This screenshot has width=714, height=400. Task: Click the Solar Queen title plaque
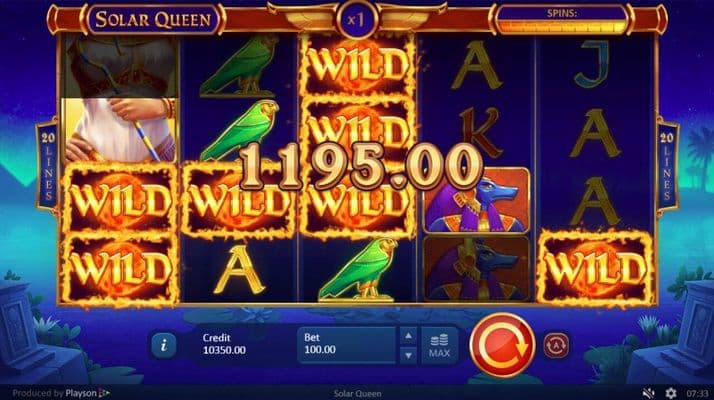(x=153, y=20)
